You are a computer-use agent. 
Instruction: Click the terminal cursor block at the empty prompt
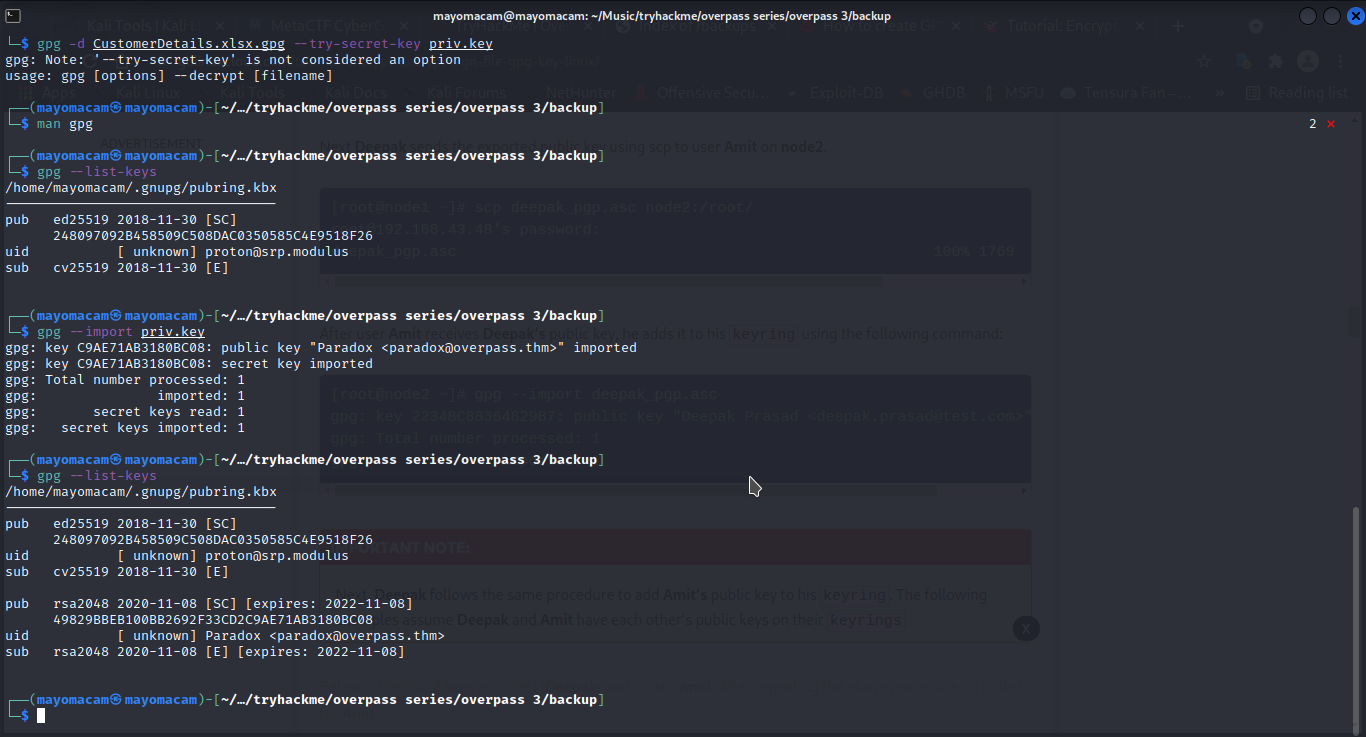pos(41,716)
